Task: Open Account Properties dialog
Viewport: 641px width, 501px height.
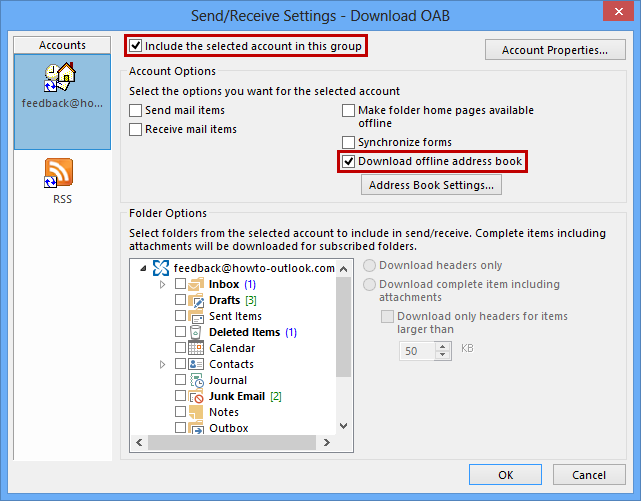Action: tap(555, 50)
